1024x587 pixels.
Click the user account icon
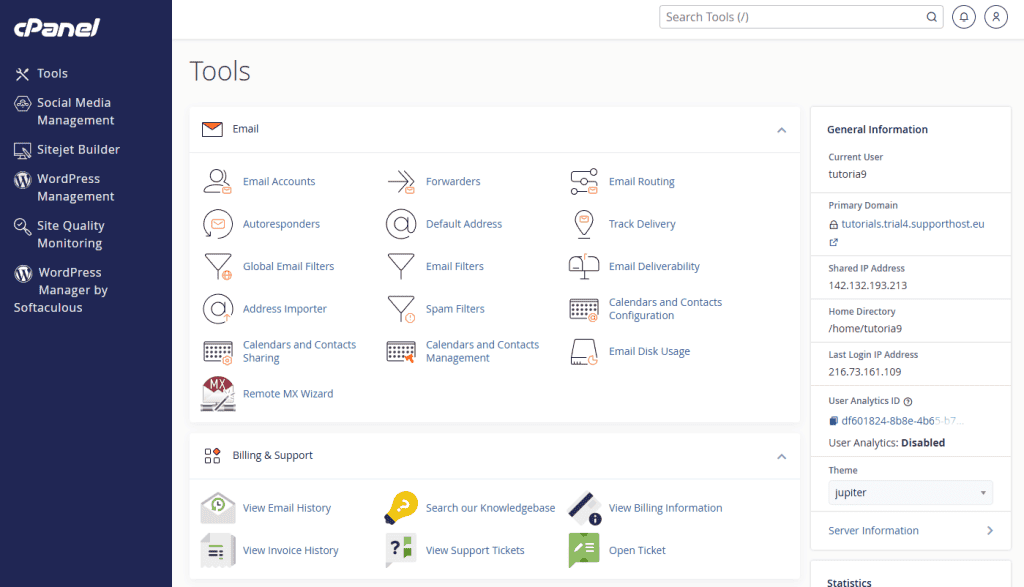click(x=996, y=17)
